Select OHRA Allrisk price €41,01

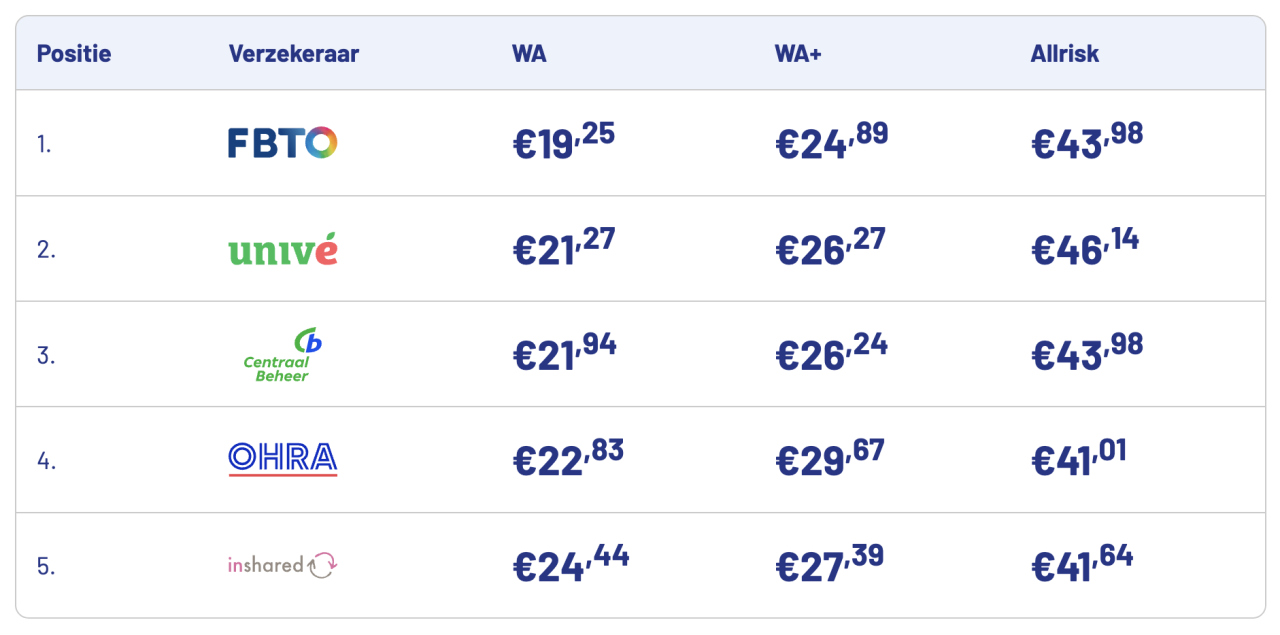pyautogui.click(x=1078, y=459)
